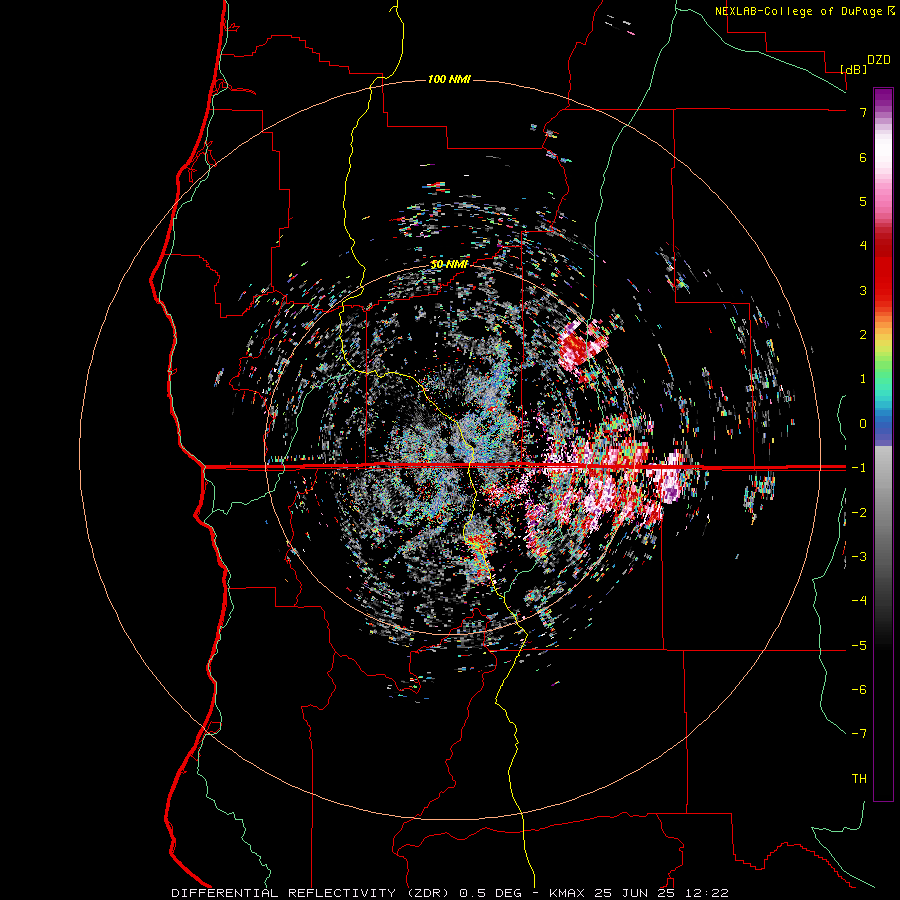Screen dimensions: 900x900
Task: Click the 4 value on color scale
Action: tap(863, 246)
